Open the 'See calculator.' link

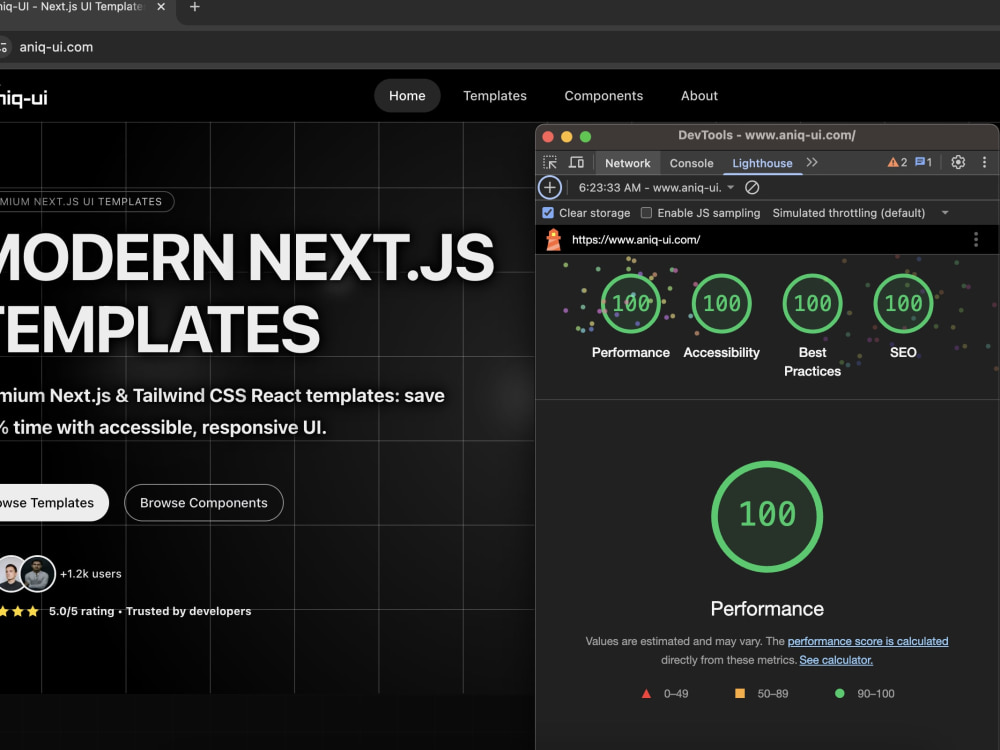pos(836,660)
